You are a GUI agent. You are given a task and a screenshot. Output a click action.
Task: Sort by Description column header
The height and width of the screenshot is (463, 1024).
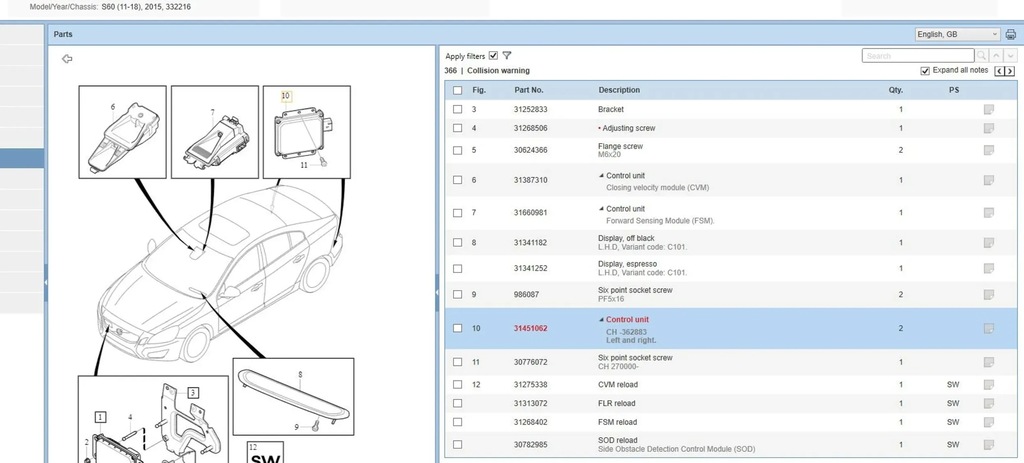coord(619,90)
